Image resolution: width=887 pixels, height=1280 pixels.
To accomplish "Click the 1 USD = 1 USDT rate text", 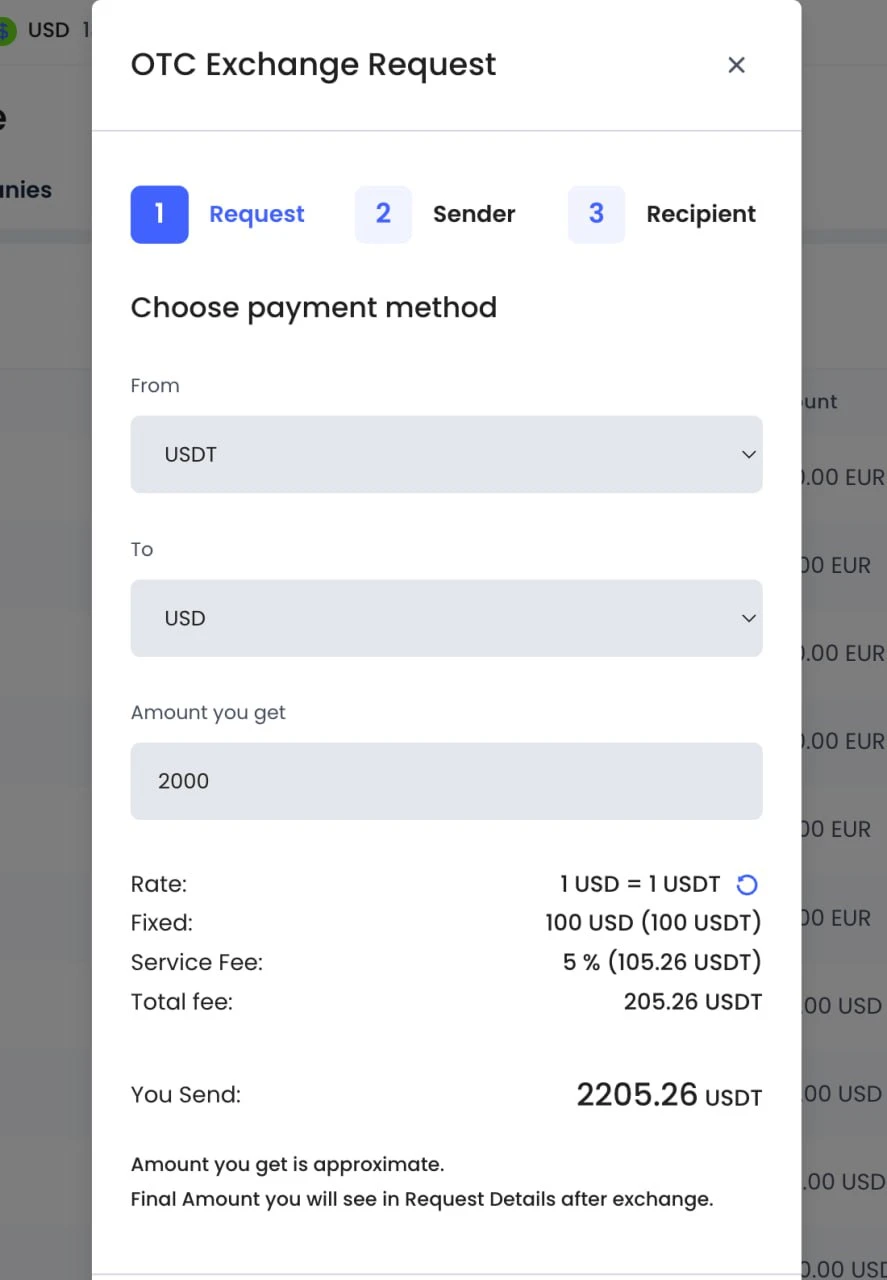I will [x=640, y=884].
